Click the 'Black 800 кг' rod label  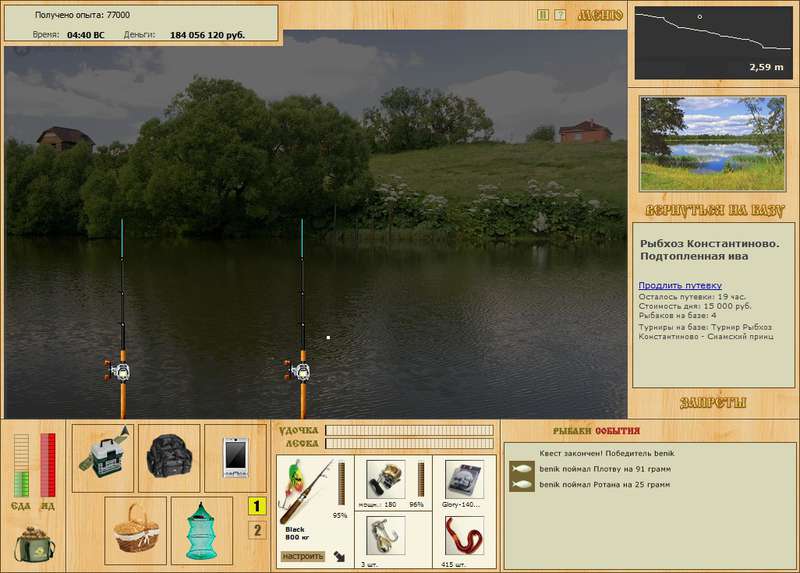295,533
